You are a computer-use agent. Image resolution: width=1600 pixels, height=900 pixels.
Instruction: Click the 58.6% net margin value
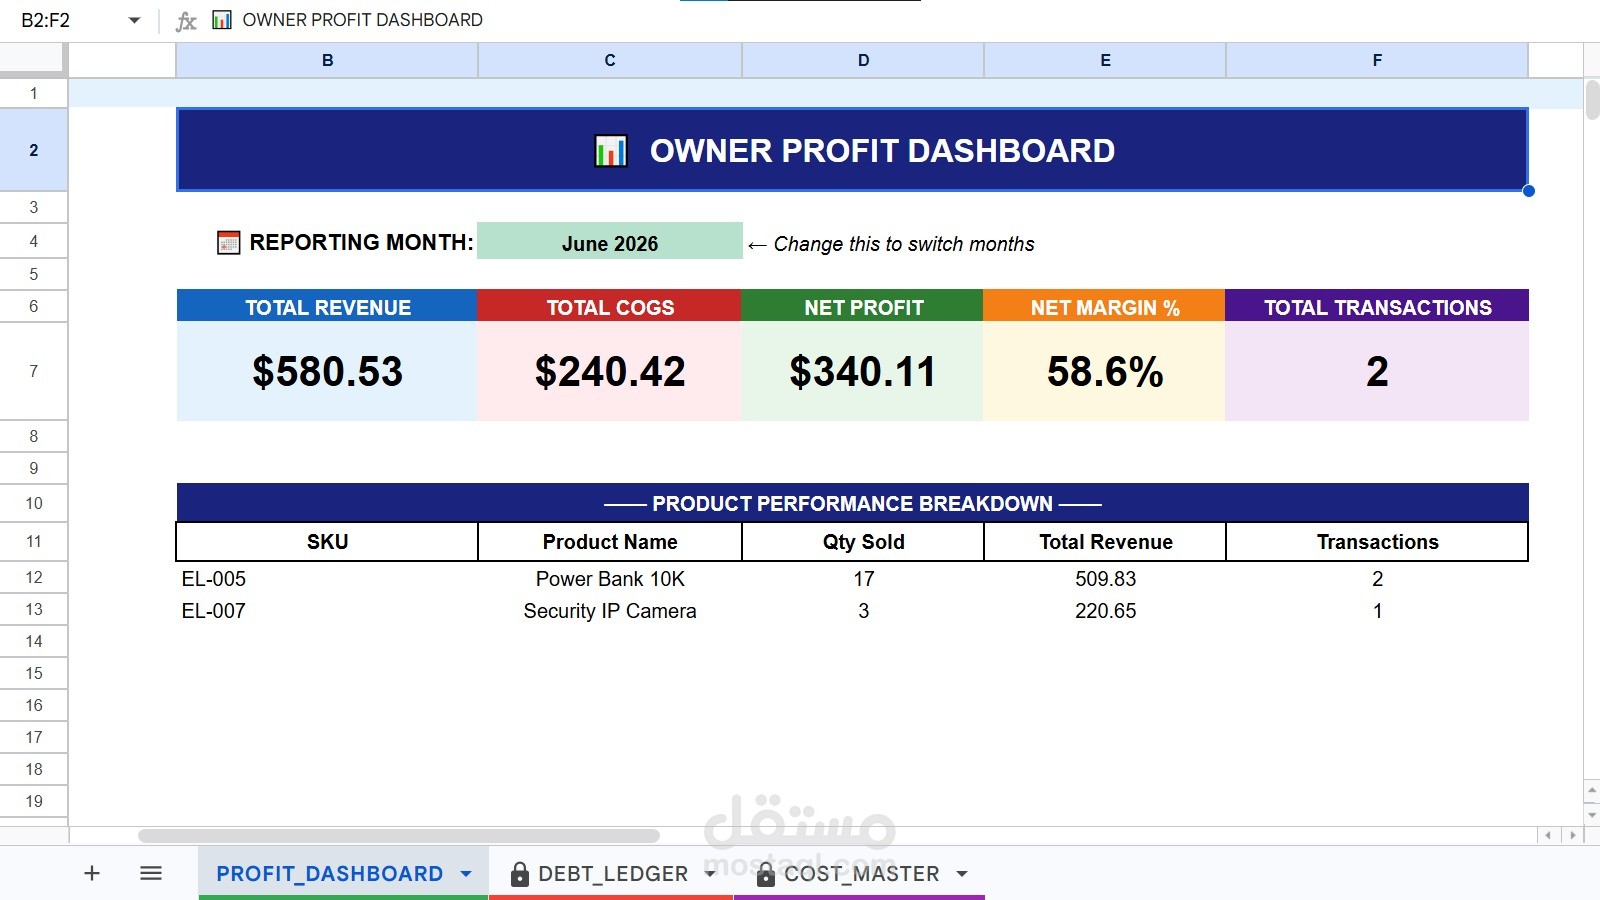pyautogui.click(x=1105, y=371)
